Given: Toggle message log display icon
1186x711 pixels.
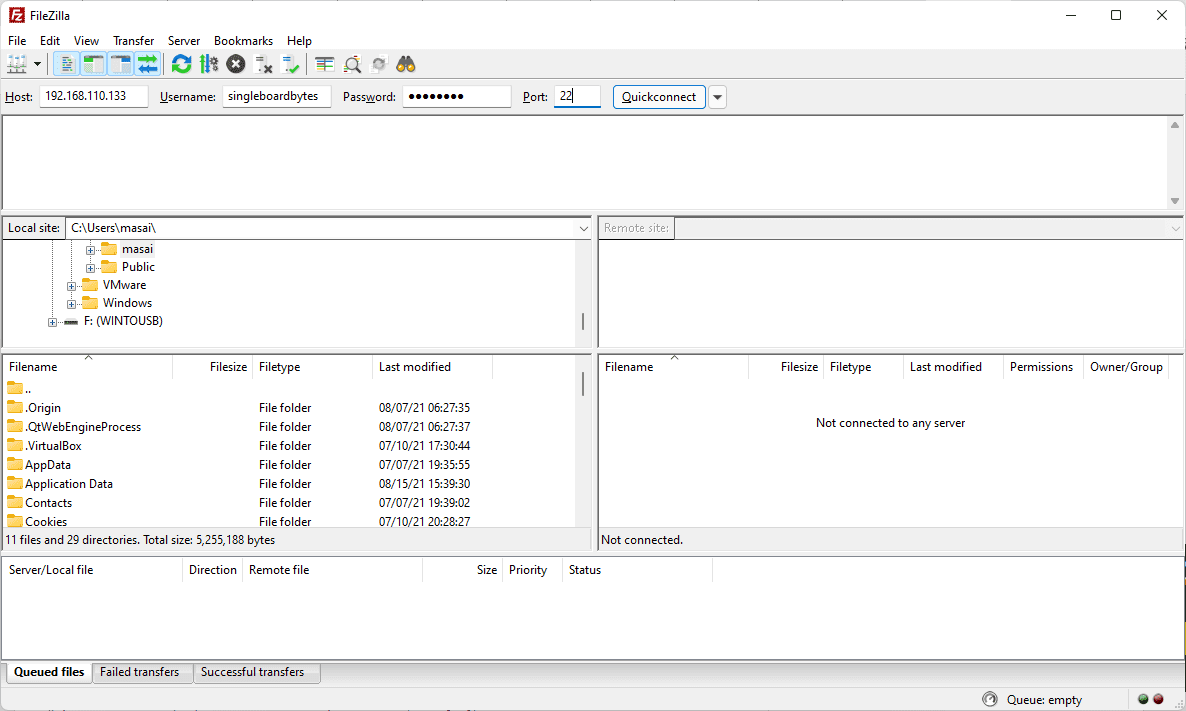Looking at the screenshot, I should (x=67, y=64).
